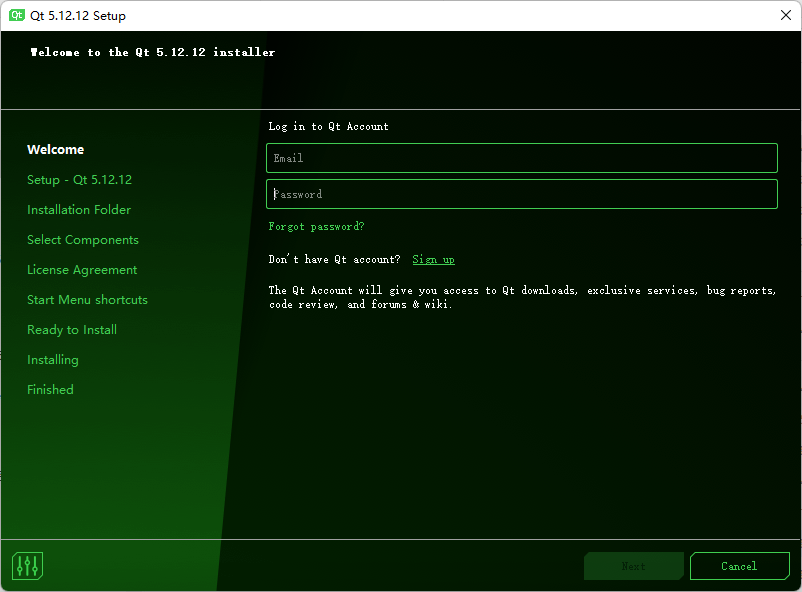Click inside the Email input field
This screenshot has width=802, height=592.
[x=521, y=158]
